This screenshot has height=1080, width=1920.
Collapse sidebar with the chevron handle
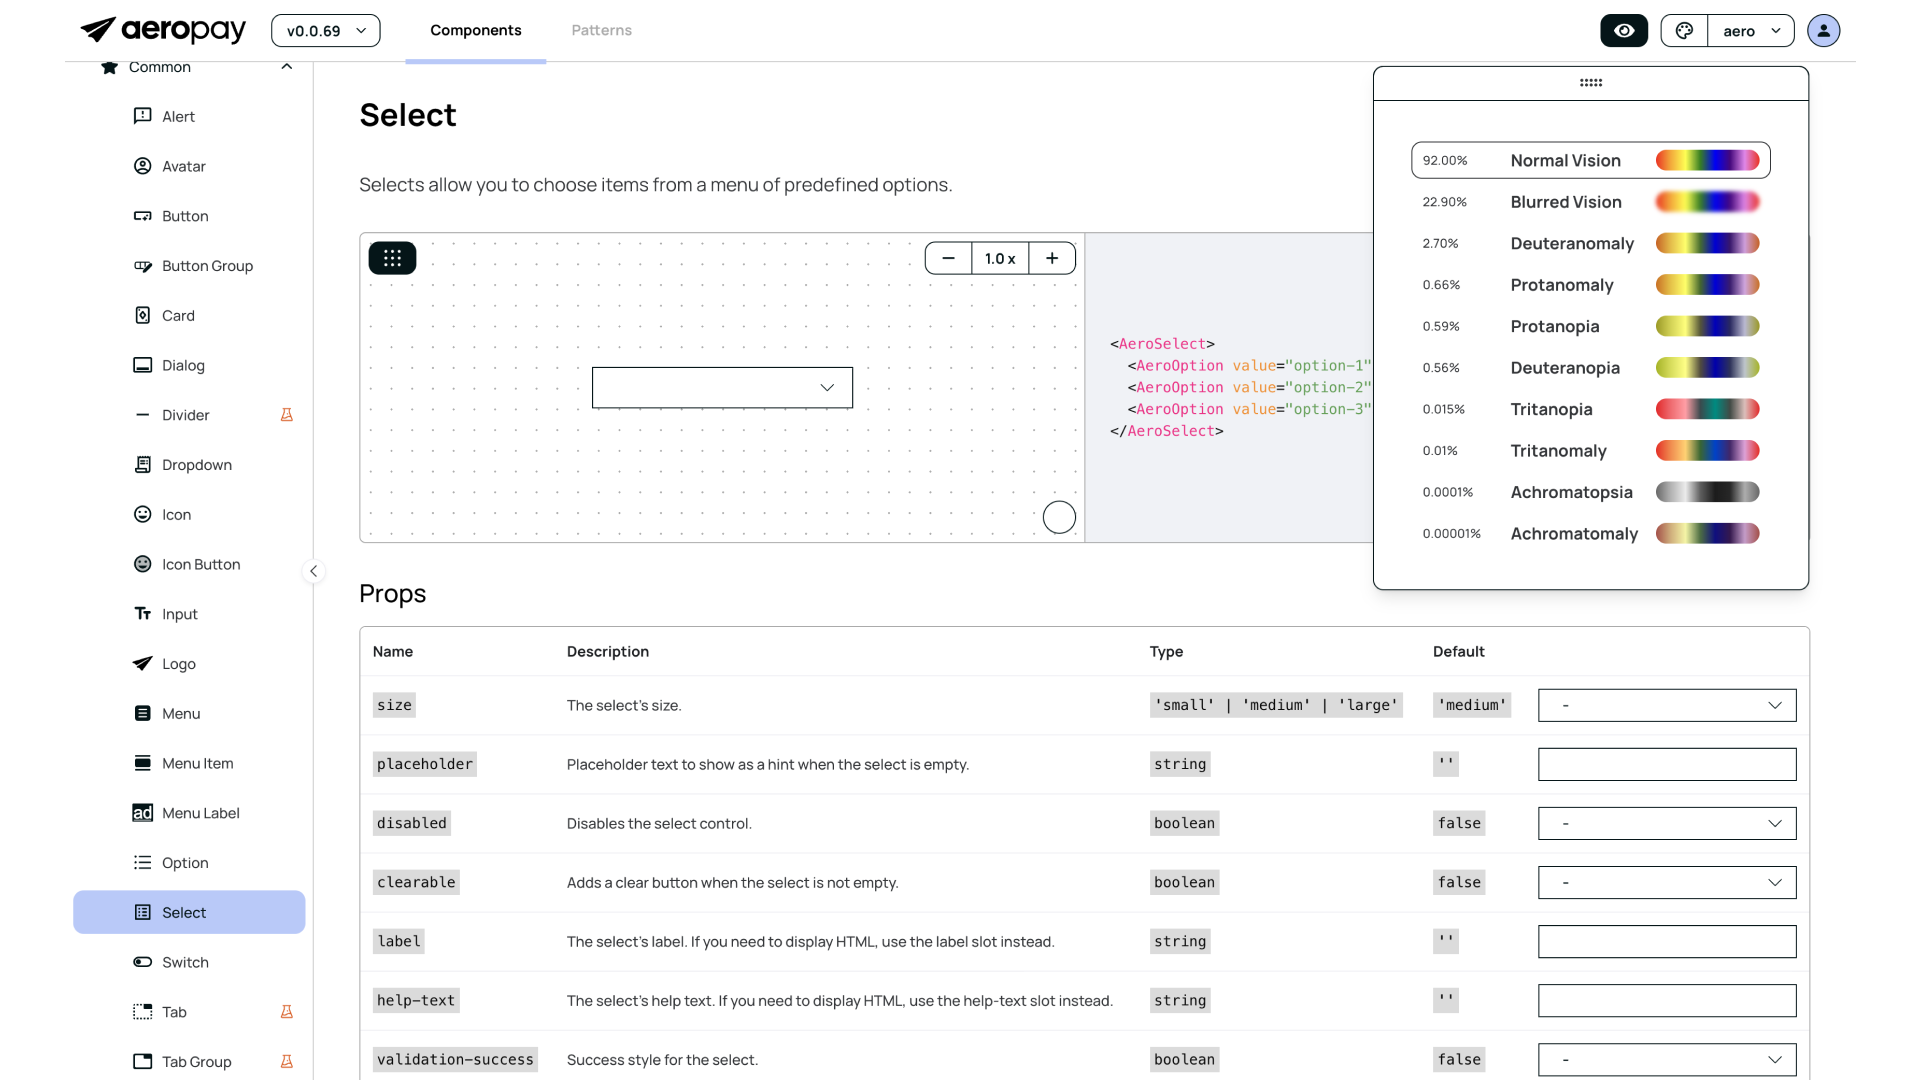(313, 571)
